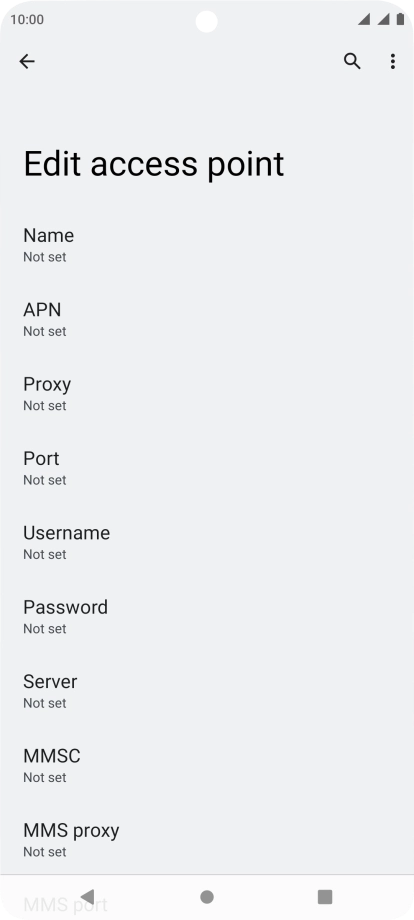The image size is (414, 920).
Task: Open the MMSC entry
Action: click(x=207, y=766)
